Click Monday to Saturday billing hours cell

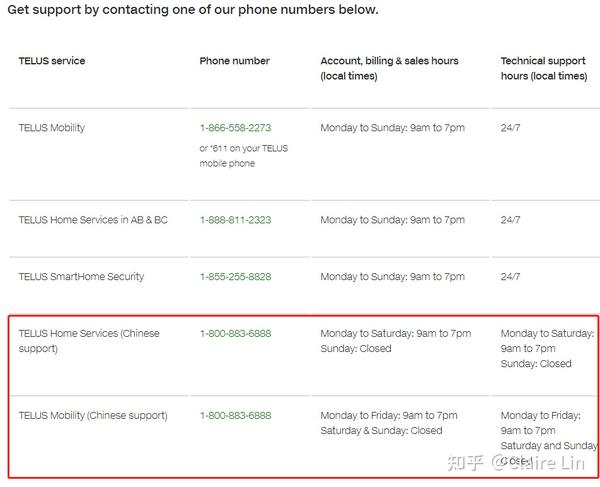tap(396, 341)
